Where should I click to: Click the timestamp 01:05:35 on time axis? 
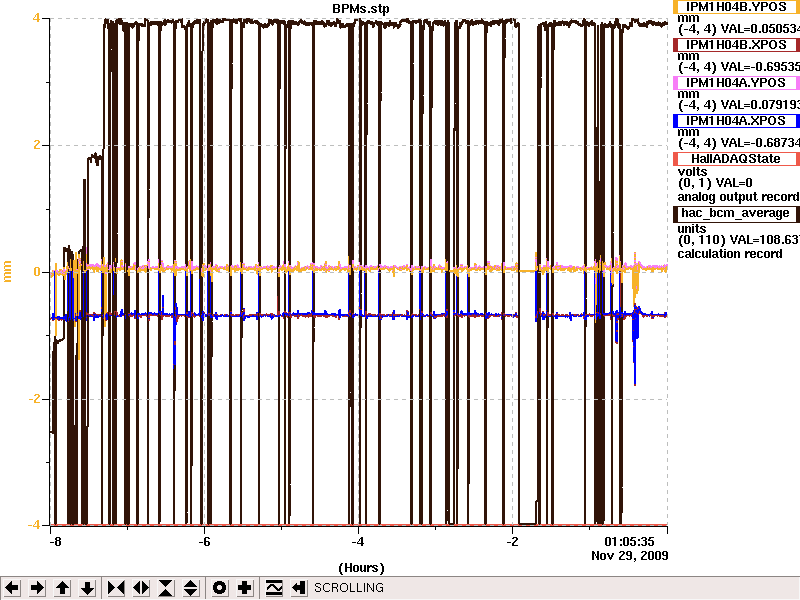[629, 541]
